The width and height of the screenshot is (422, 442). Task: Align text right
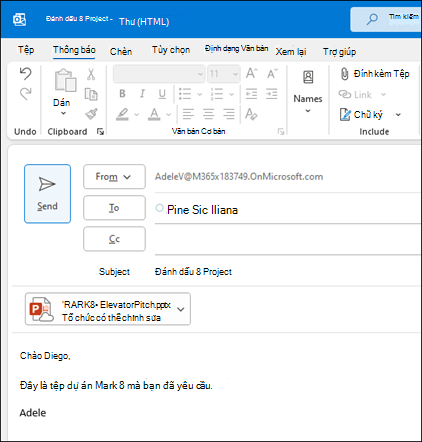[x=229, y=114]
